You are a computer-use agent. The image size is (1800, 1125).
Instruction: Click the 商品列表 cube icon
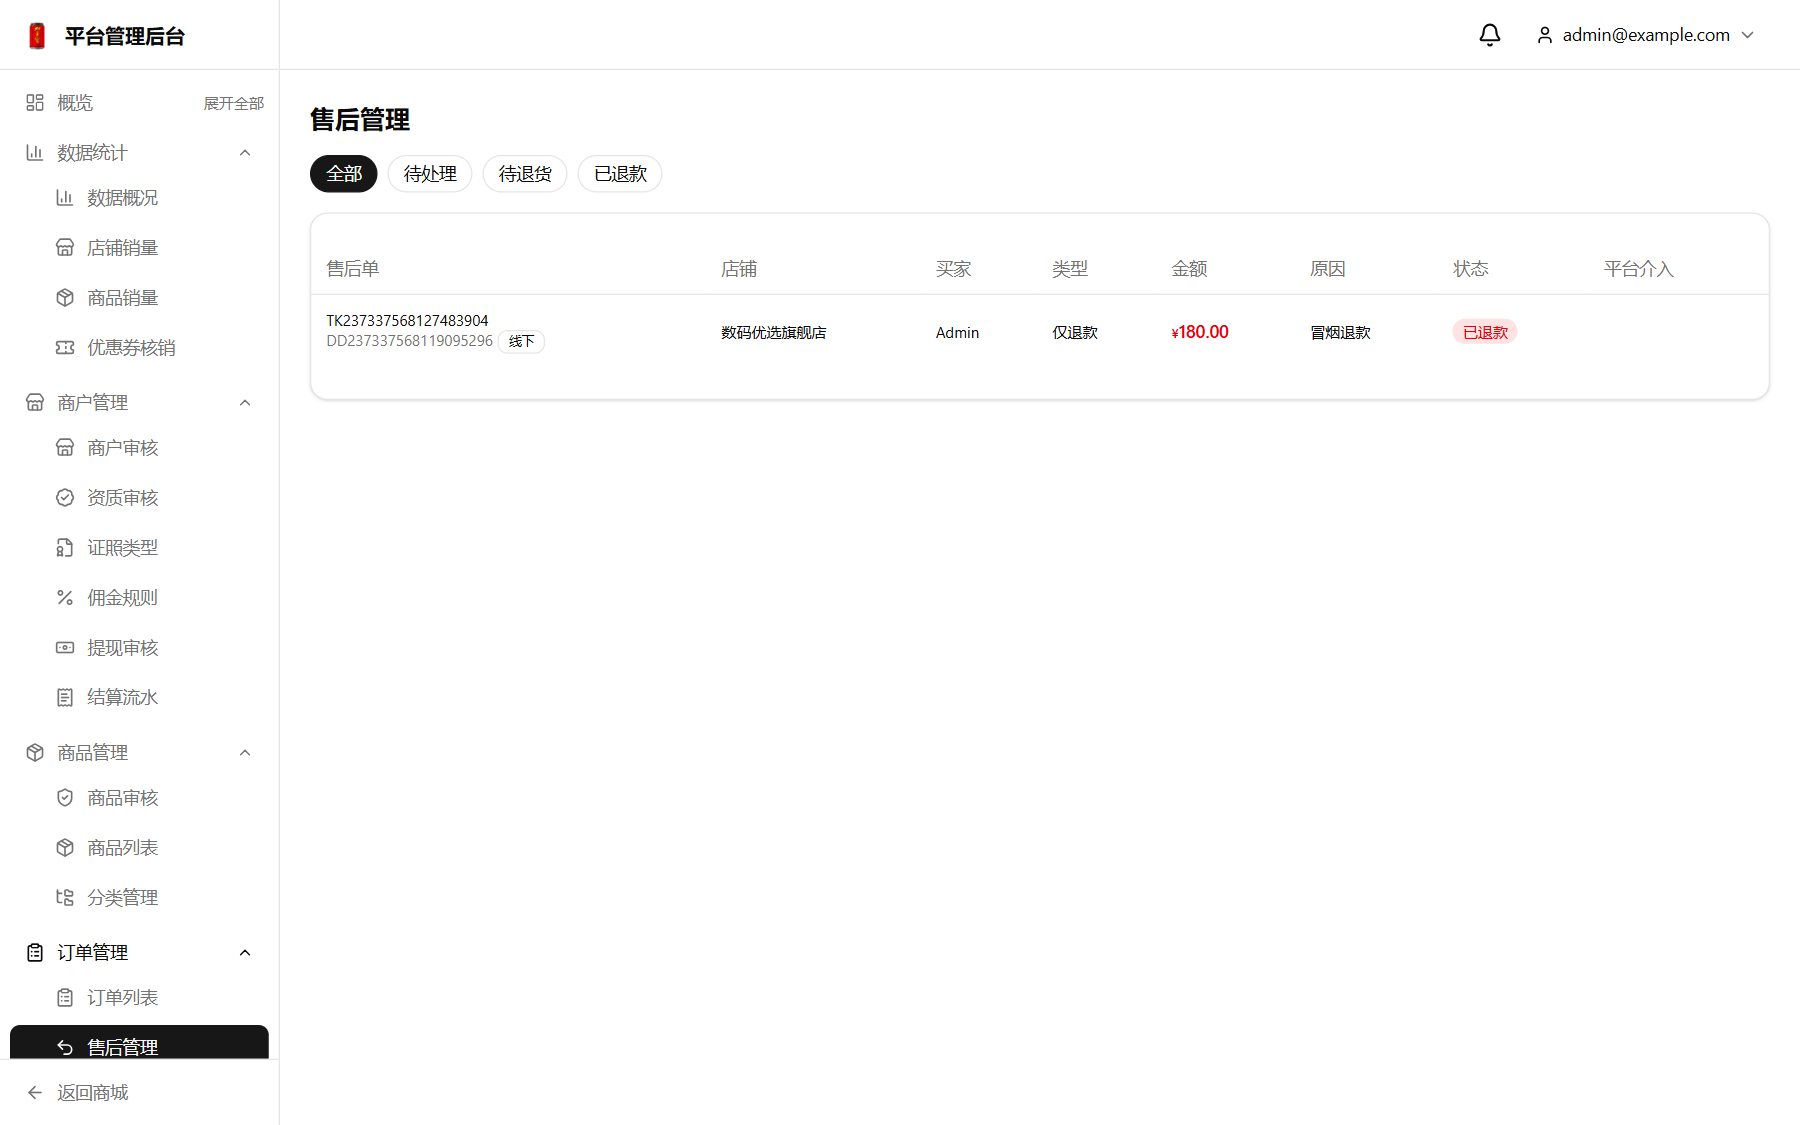(65, 848)
